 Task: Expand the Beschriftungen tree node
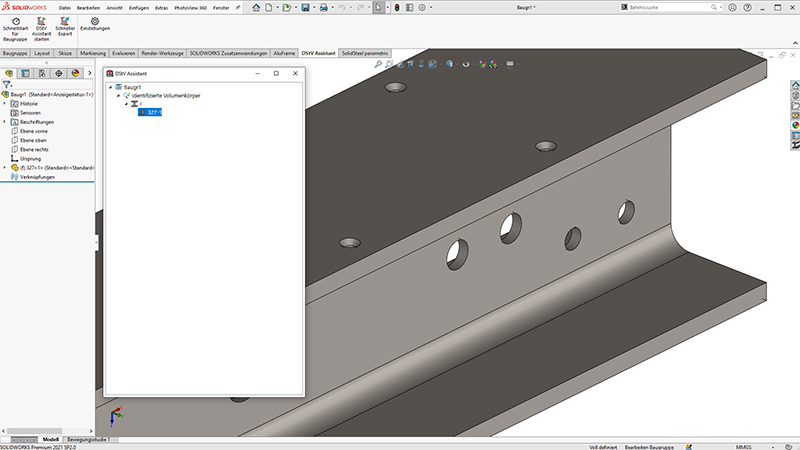[x=5, y=122]
